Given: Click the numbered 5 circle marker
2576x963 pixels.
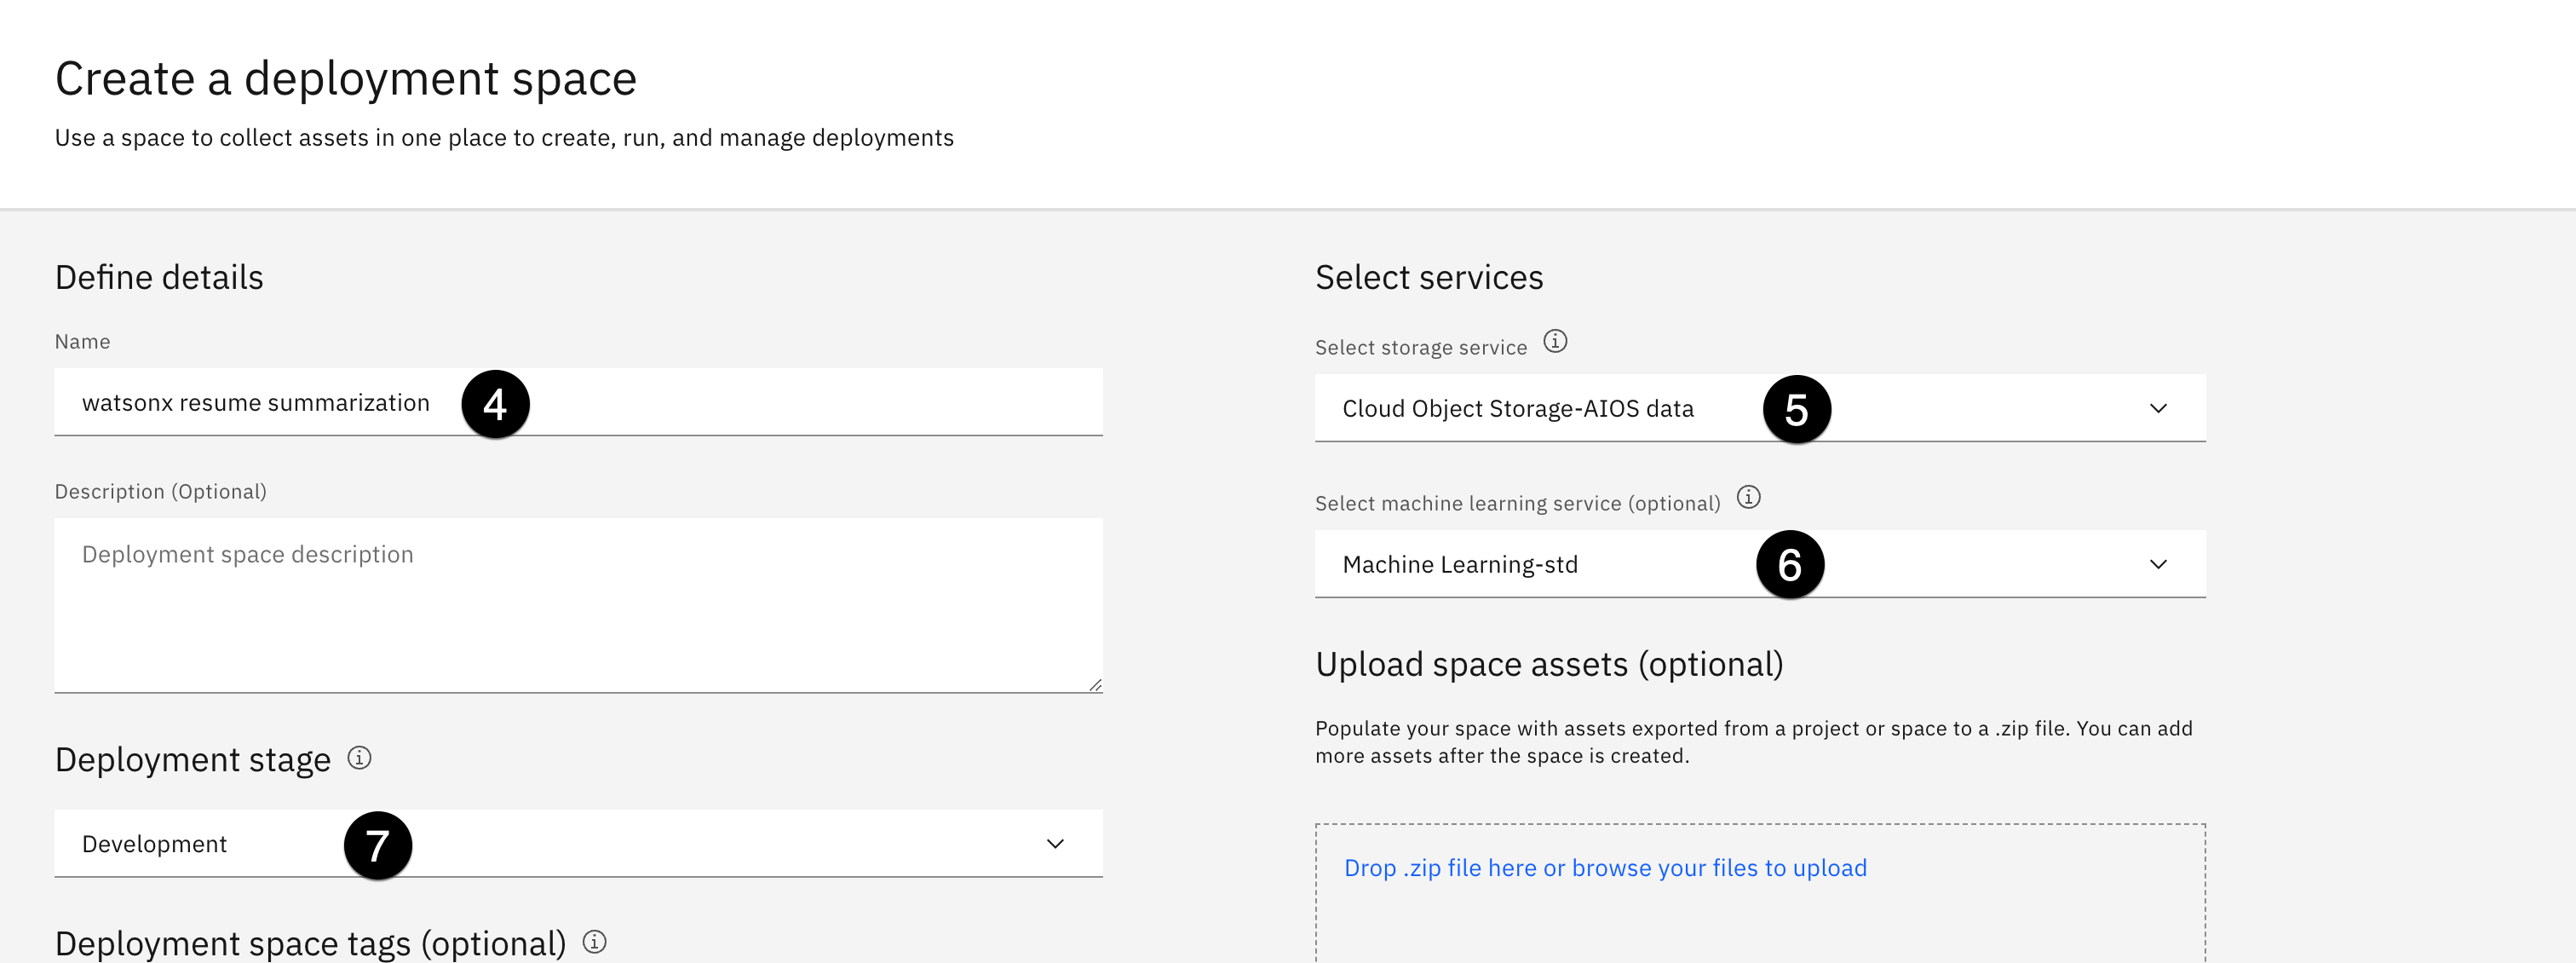Looking at the screenshot, I should click(x=1796, y=409).
